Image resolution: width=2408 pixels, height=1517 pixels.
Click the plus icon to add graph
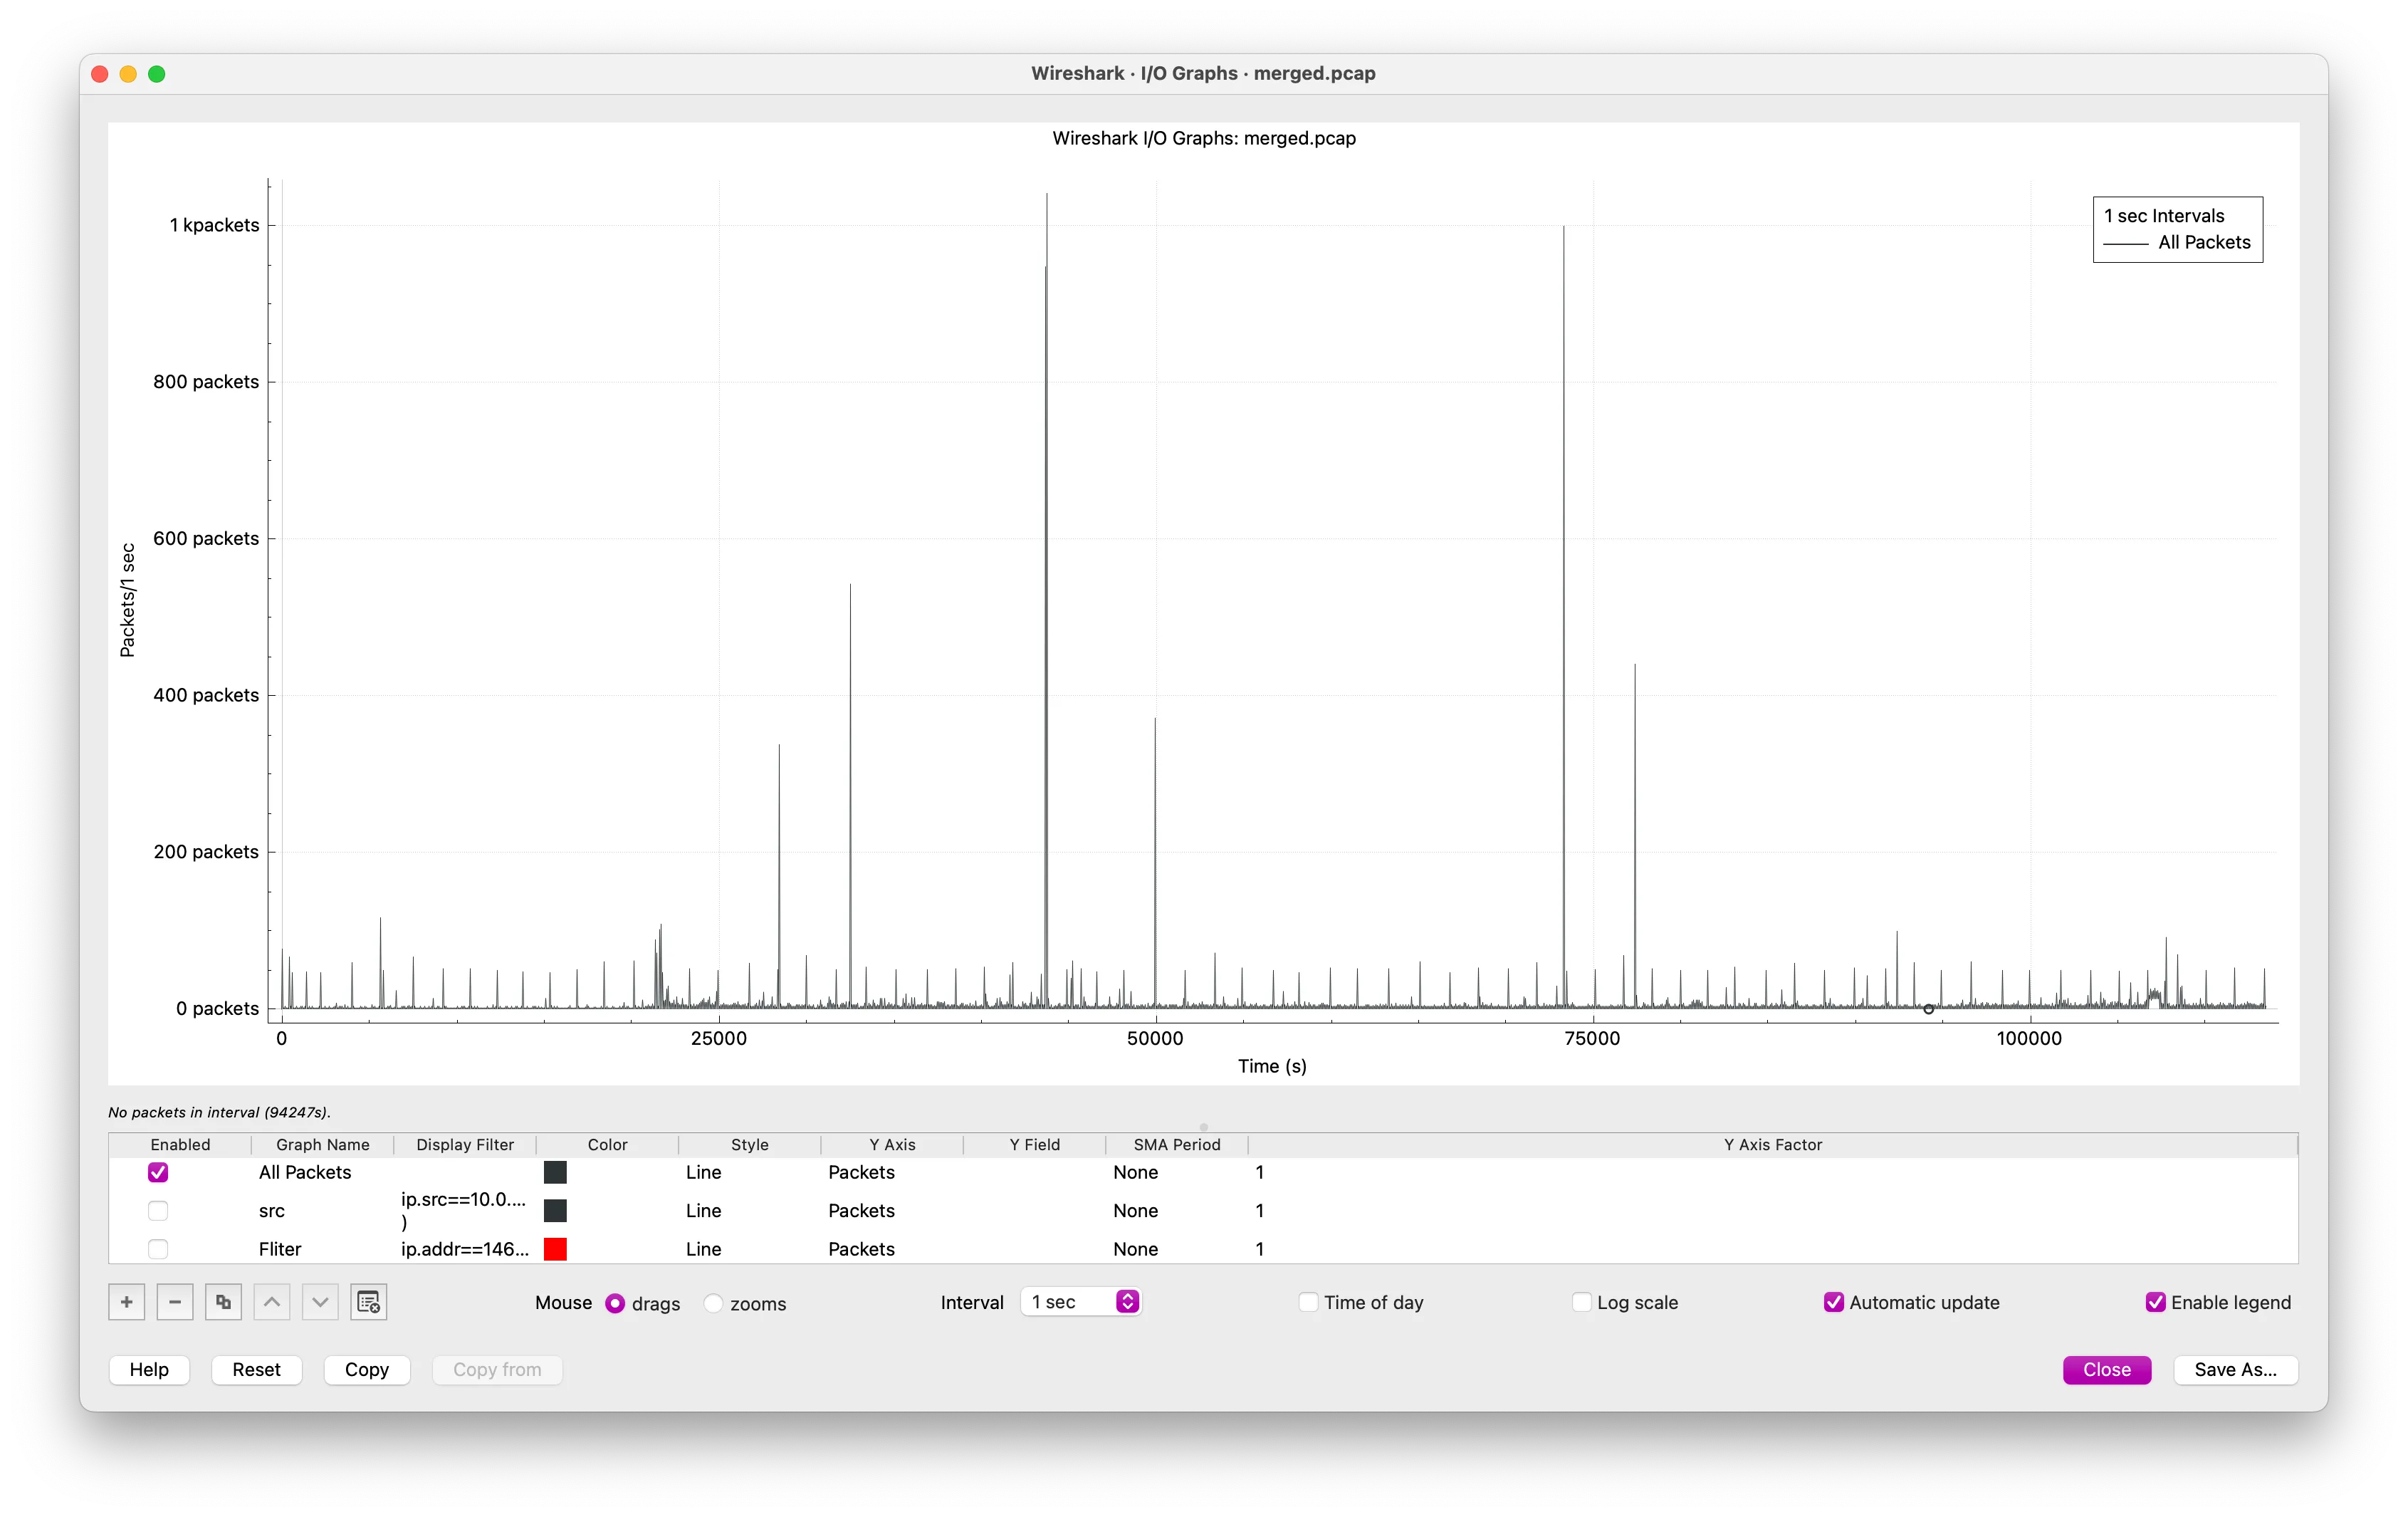tap(126, 1302)
